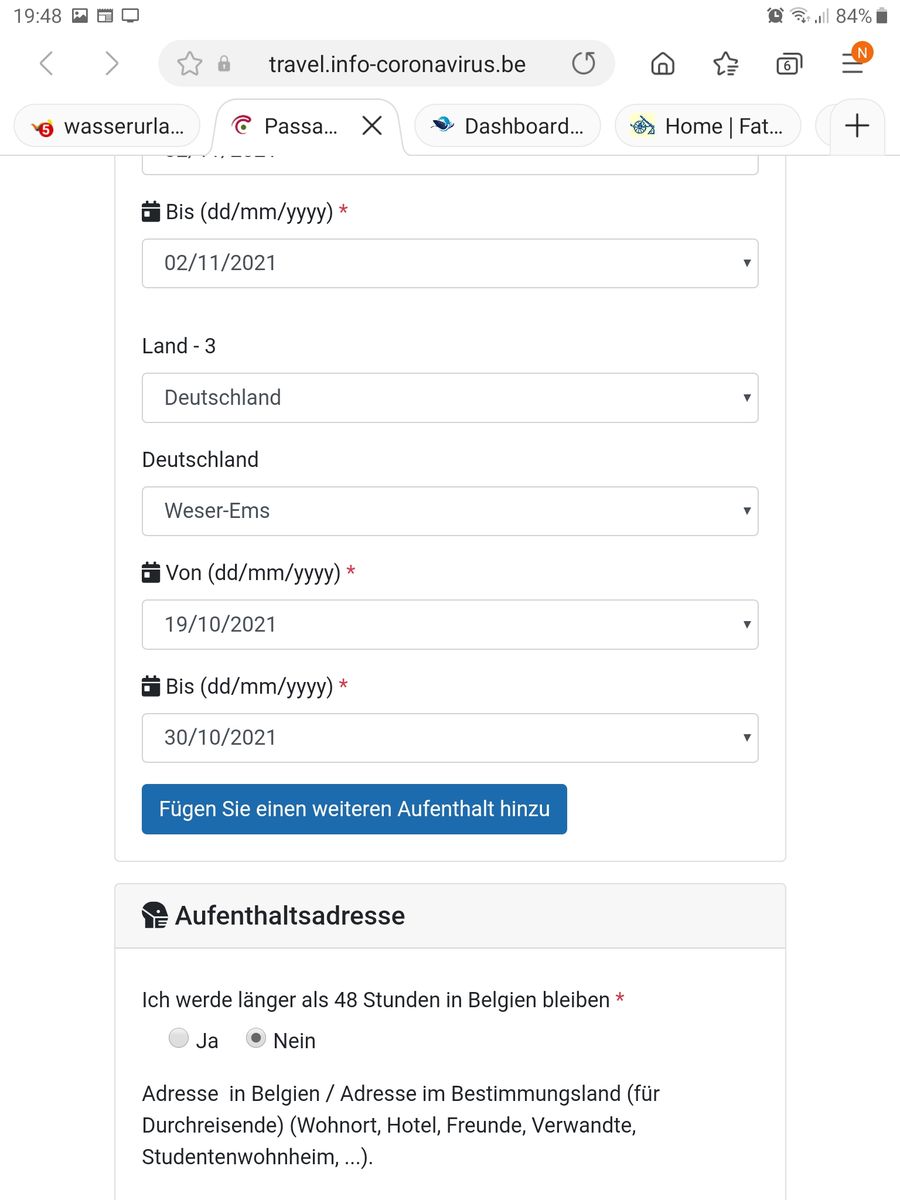Expand the Weser-Ems region dropdown
Image resolution: width=900 pixels, height=1200 pixels.
point(449,511)
